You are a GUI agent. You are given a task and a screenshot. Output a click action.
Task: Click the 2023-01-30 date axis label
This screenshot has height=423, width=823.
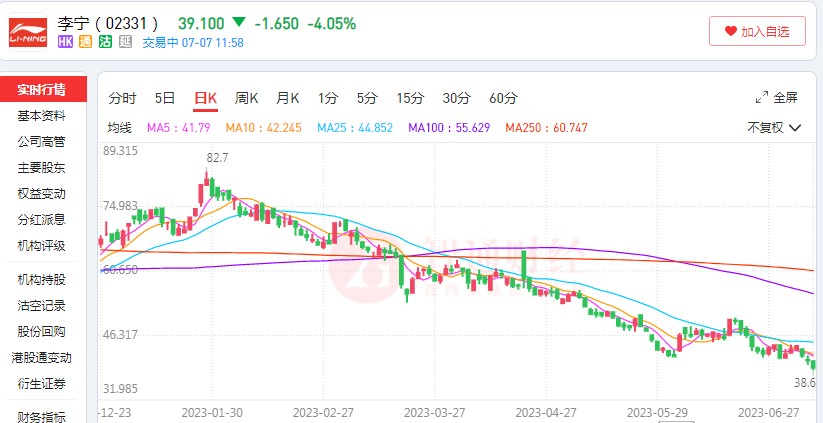[212, 413]
